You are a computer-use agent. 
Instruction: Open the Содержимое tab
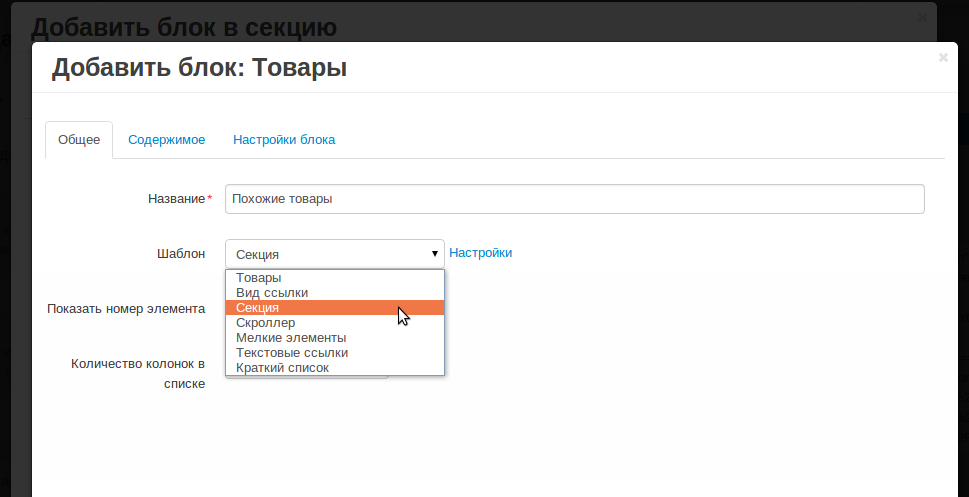(166, 140)
